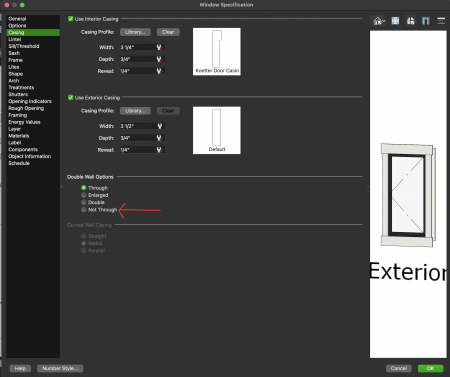Click Library for interior casing profile
This screenshot has height=377, width=450.
[x=135, y=32]
